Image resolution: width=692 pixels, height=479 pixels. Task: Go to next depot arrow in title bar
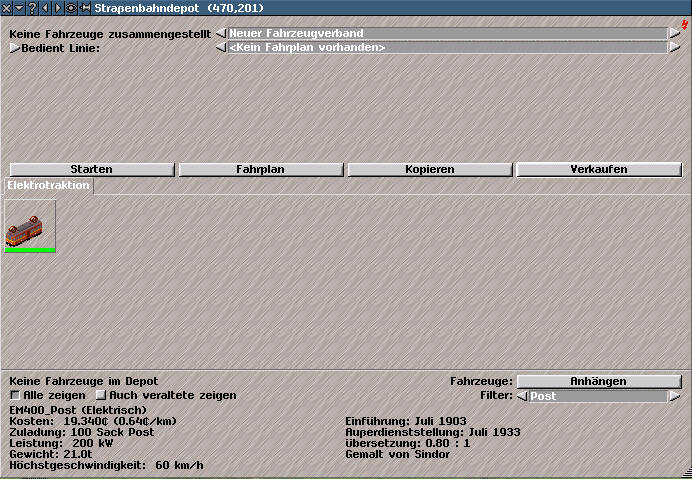point(57,7)
